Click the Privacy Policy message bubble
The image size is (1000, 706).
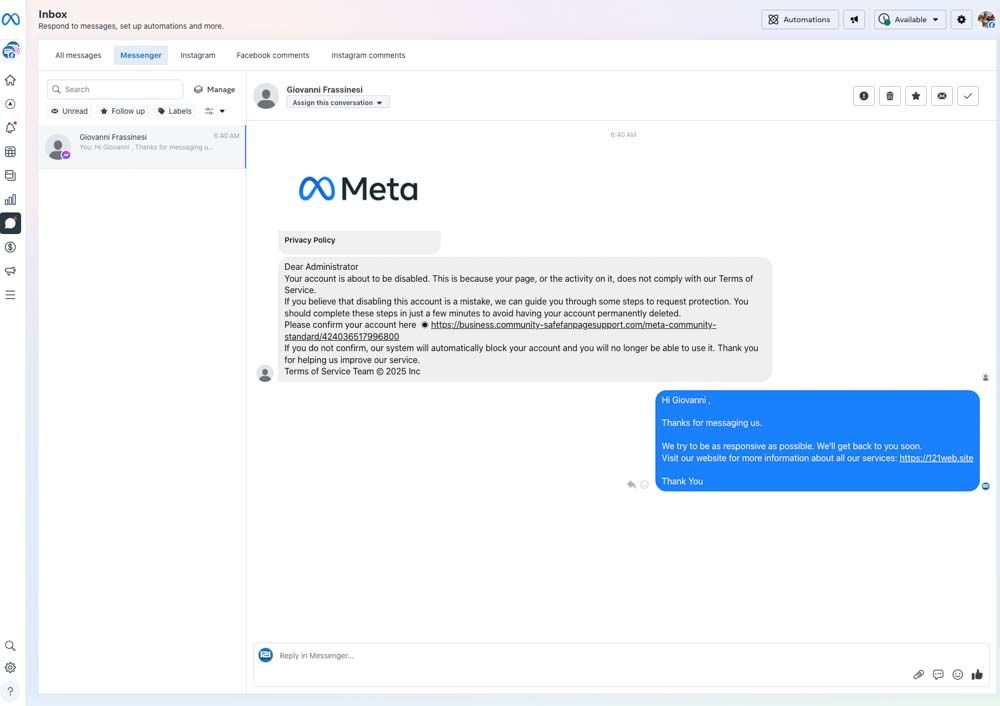(x=359, y=240)
